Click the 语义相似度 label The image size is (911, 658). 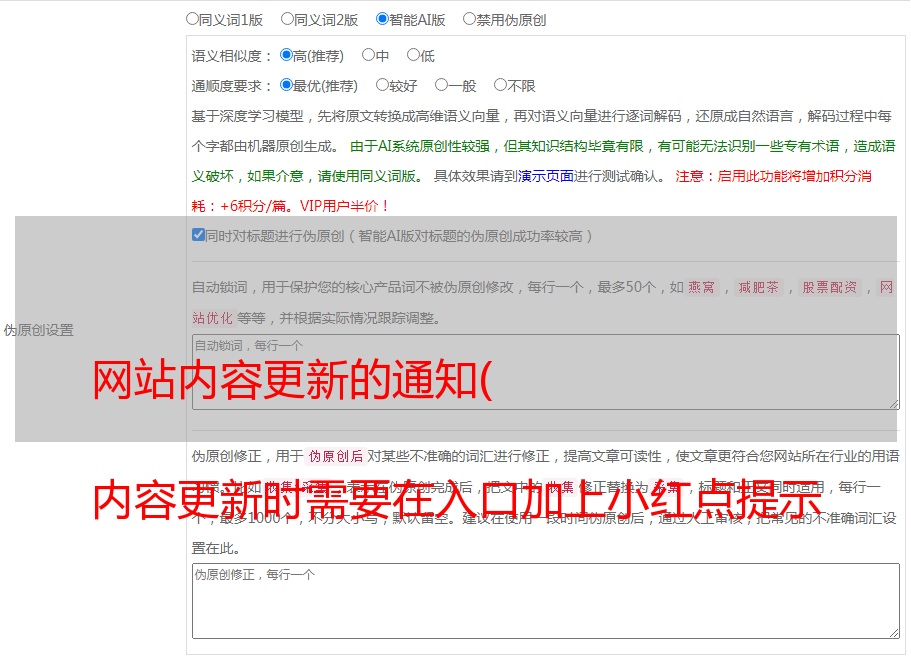point(231,56)
